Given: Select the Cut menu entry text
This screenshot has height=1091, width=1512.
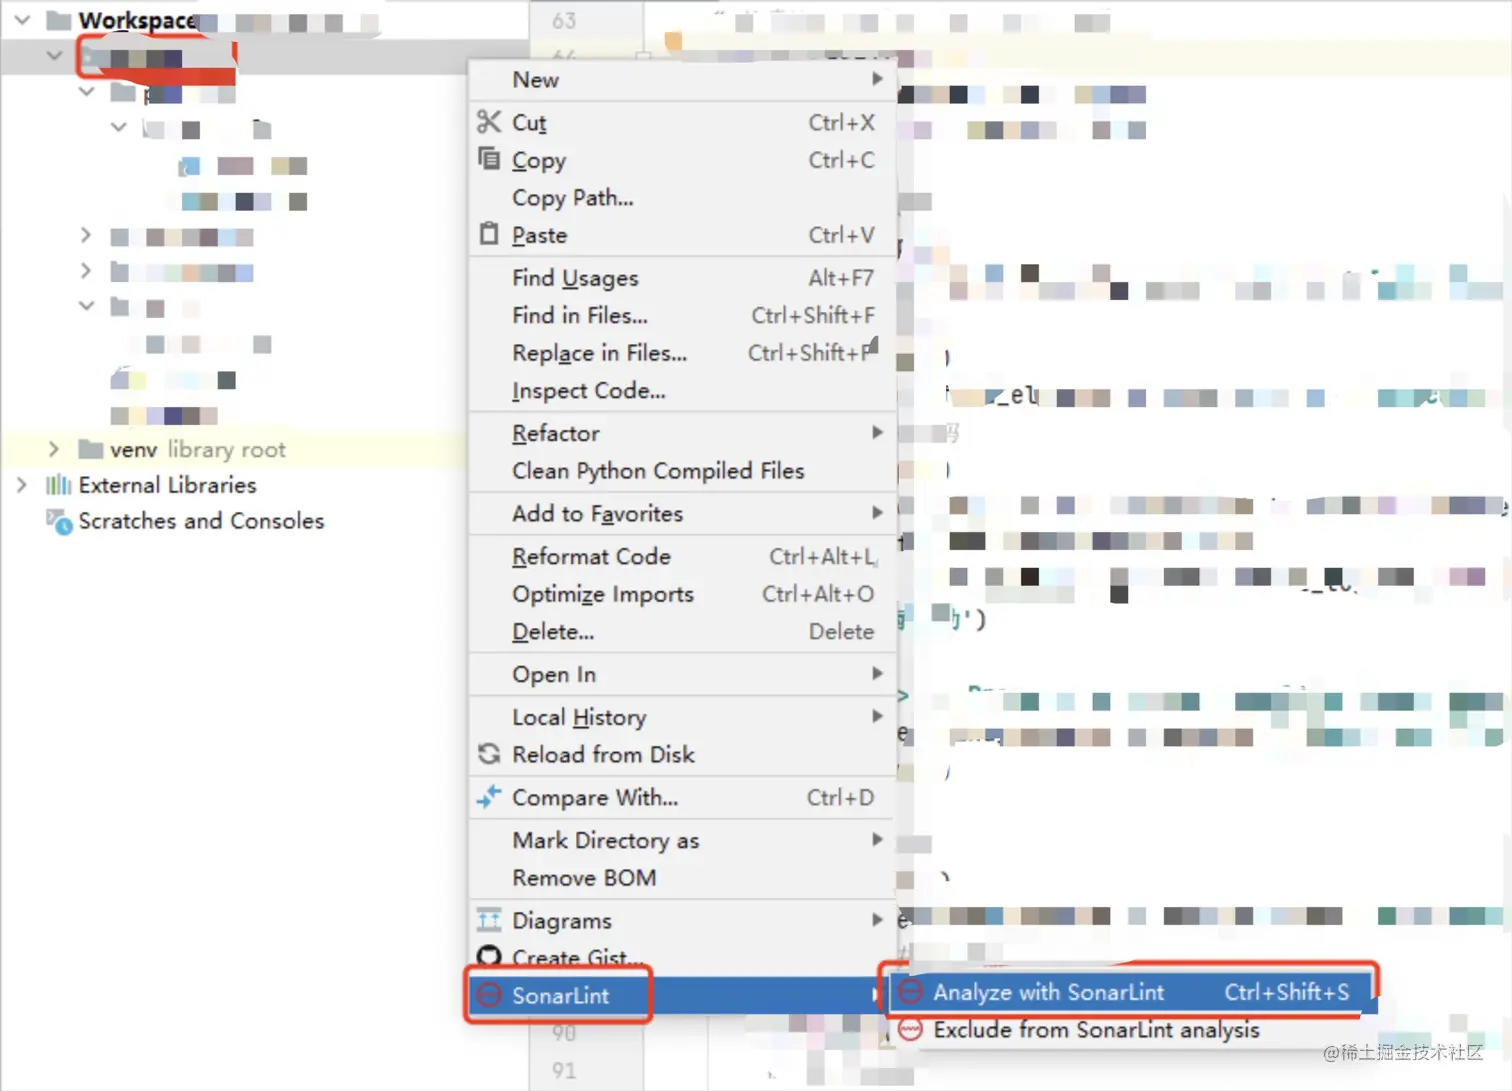Looking at the screenshot, I should 529,122.
